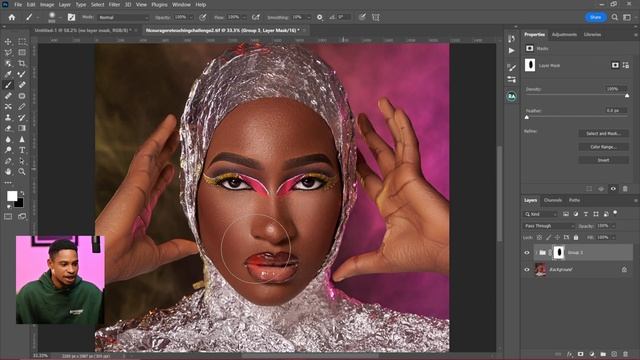Select the Hand tool
The width and height of the screenshot is (640, 360).
point(8,171)
